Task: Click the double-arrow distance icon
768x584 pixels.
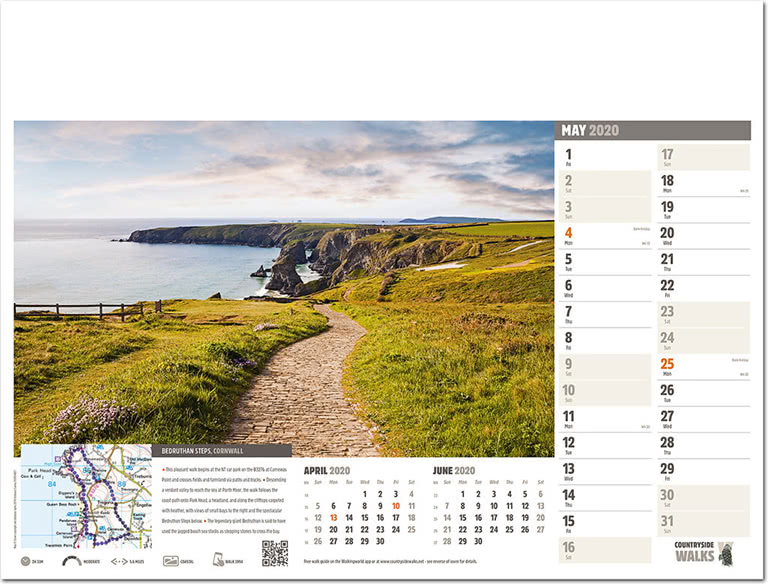Action: (119, 561)
